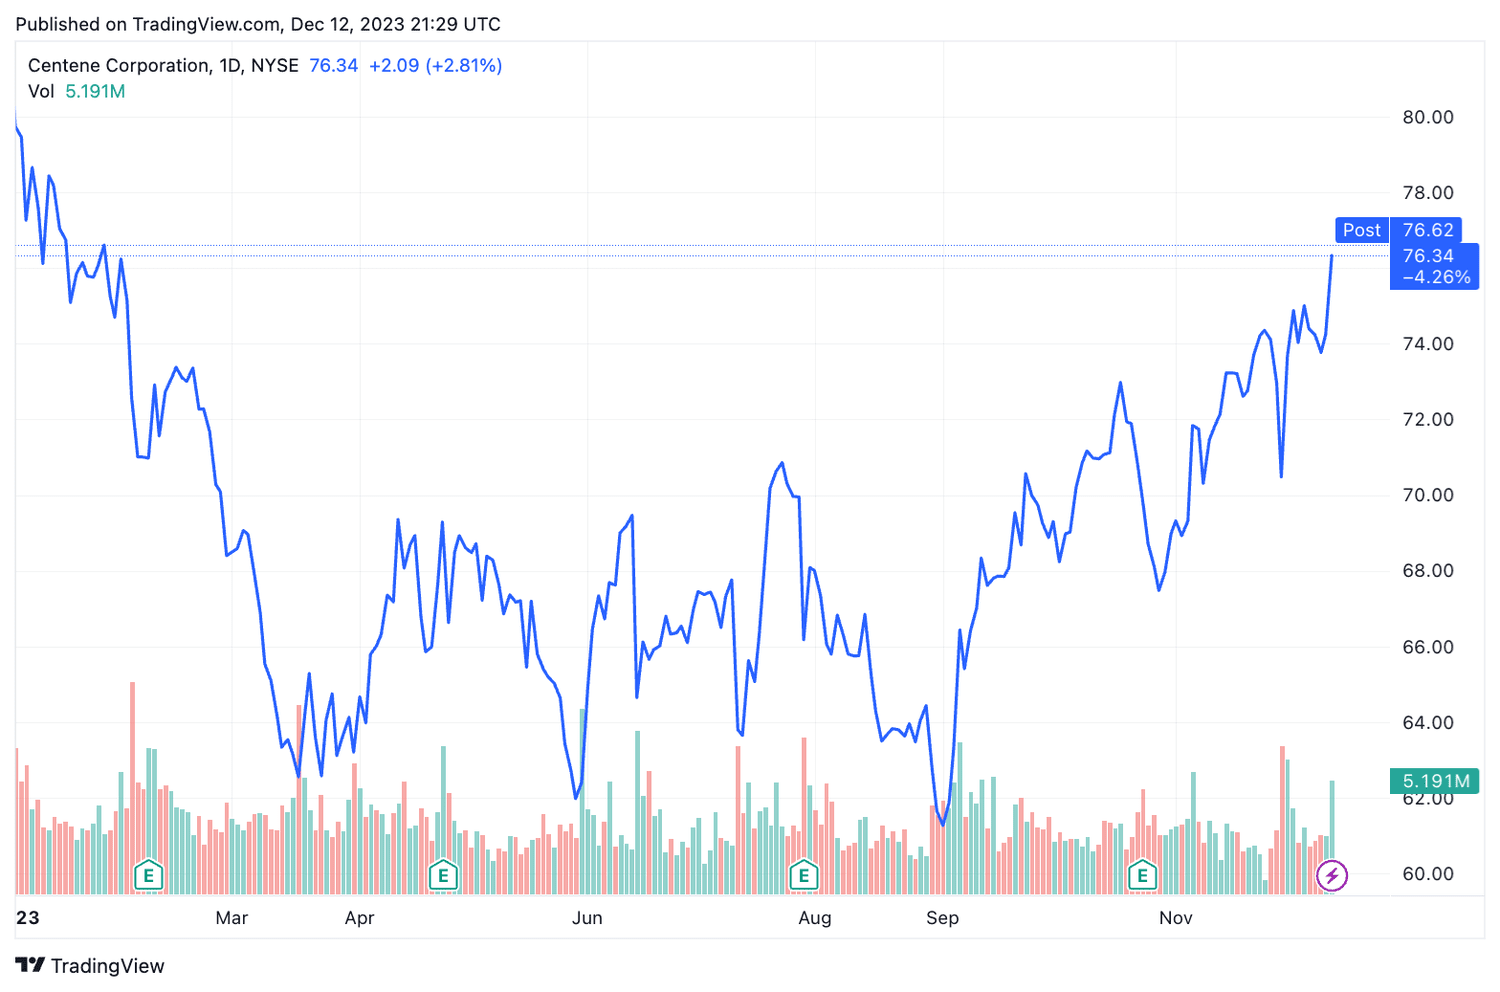Click the earnings E marker before Aug
Screen dimensions: 1500x992
point(803,877)
